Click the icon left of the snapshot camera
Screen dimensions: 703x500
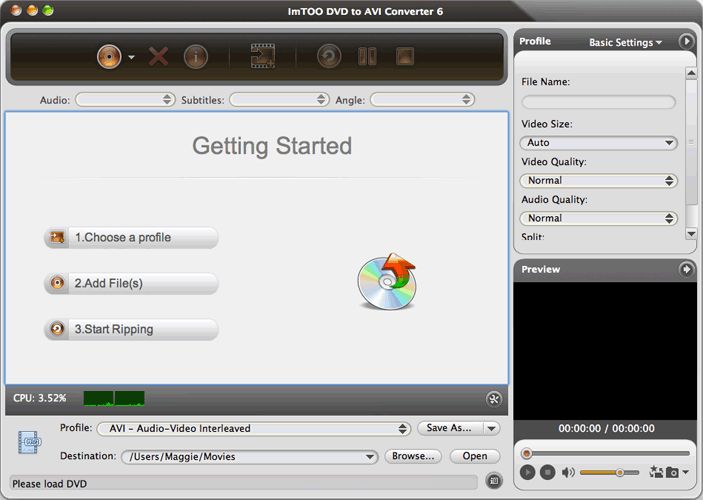pyautogui.click(x=656, y=472)
